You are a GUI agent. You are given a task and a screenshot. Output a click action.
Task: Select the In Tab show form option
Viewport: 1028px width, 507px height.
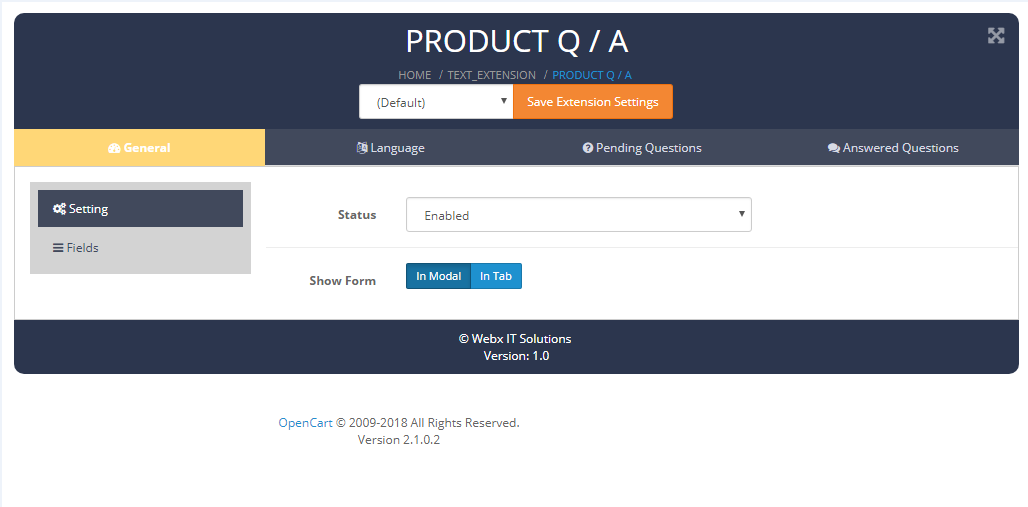point(496,276)
